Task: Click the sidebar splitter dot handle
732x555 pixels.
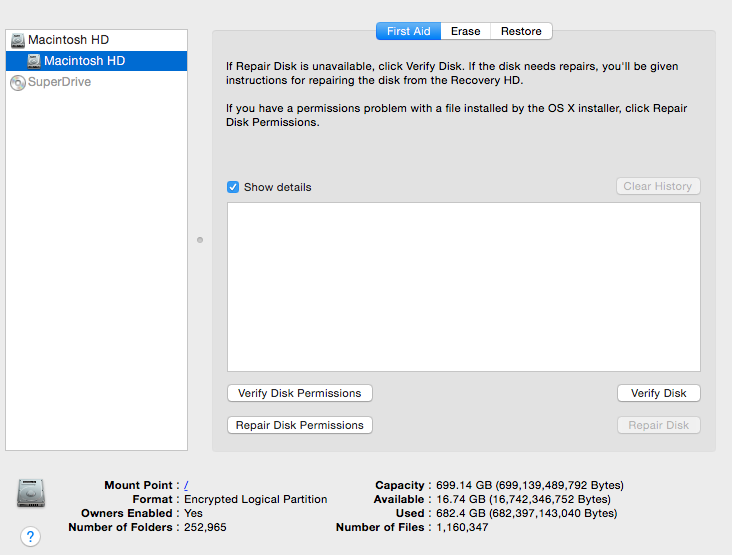Action: (200, 240)
